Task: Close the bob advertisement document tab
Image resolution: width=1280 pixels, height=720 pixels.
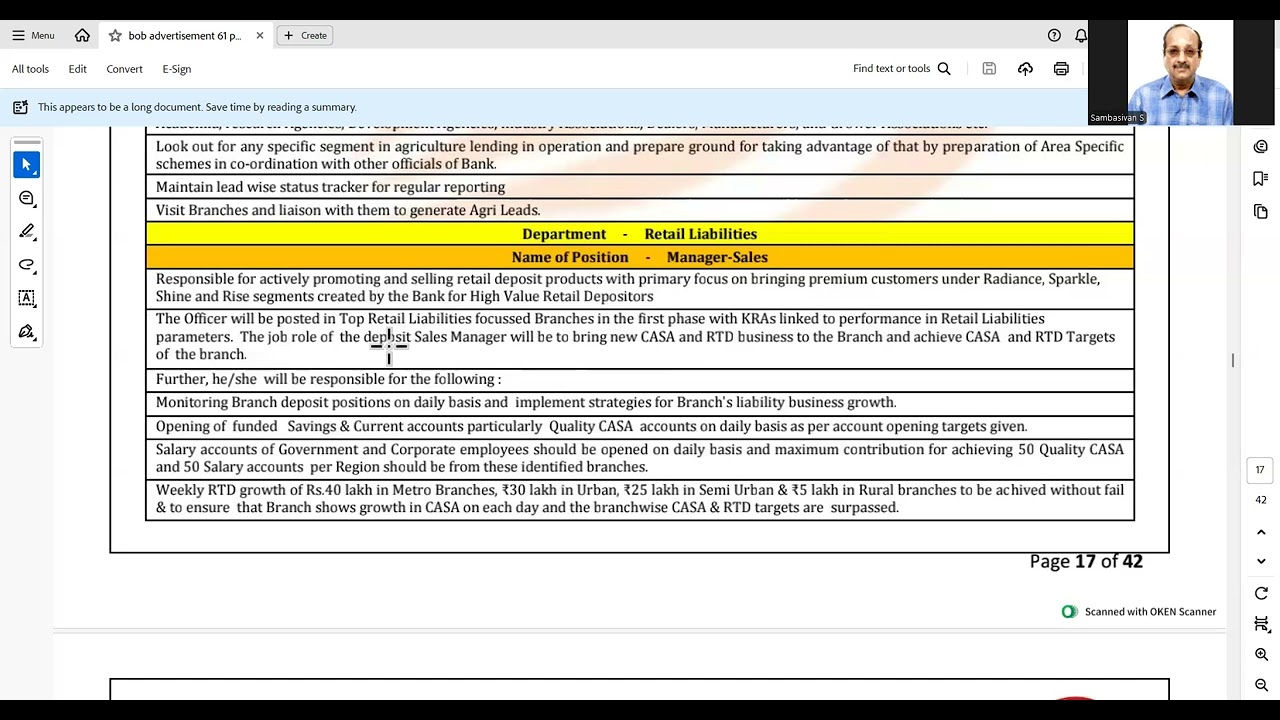Action: click(260, 35)
